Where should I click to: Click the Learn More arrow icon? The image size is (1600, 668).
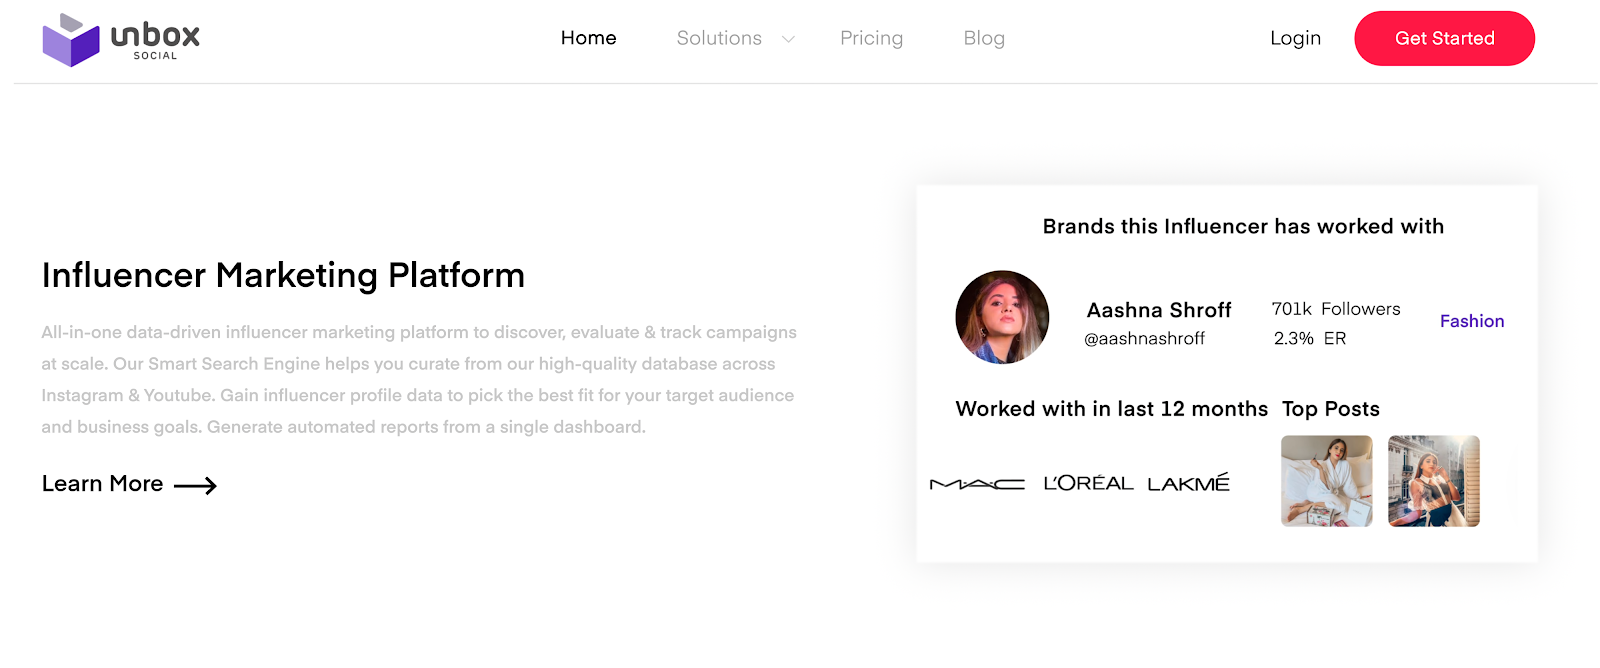click(x=197, y=486)
